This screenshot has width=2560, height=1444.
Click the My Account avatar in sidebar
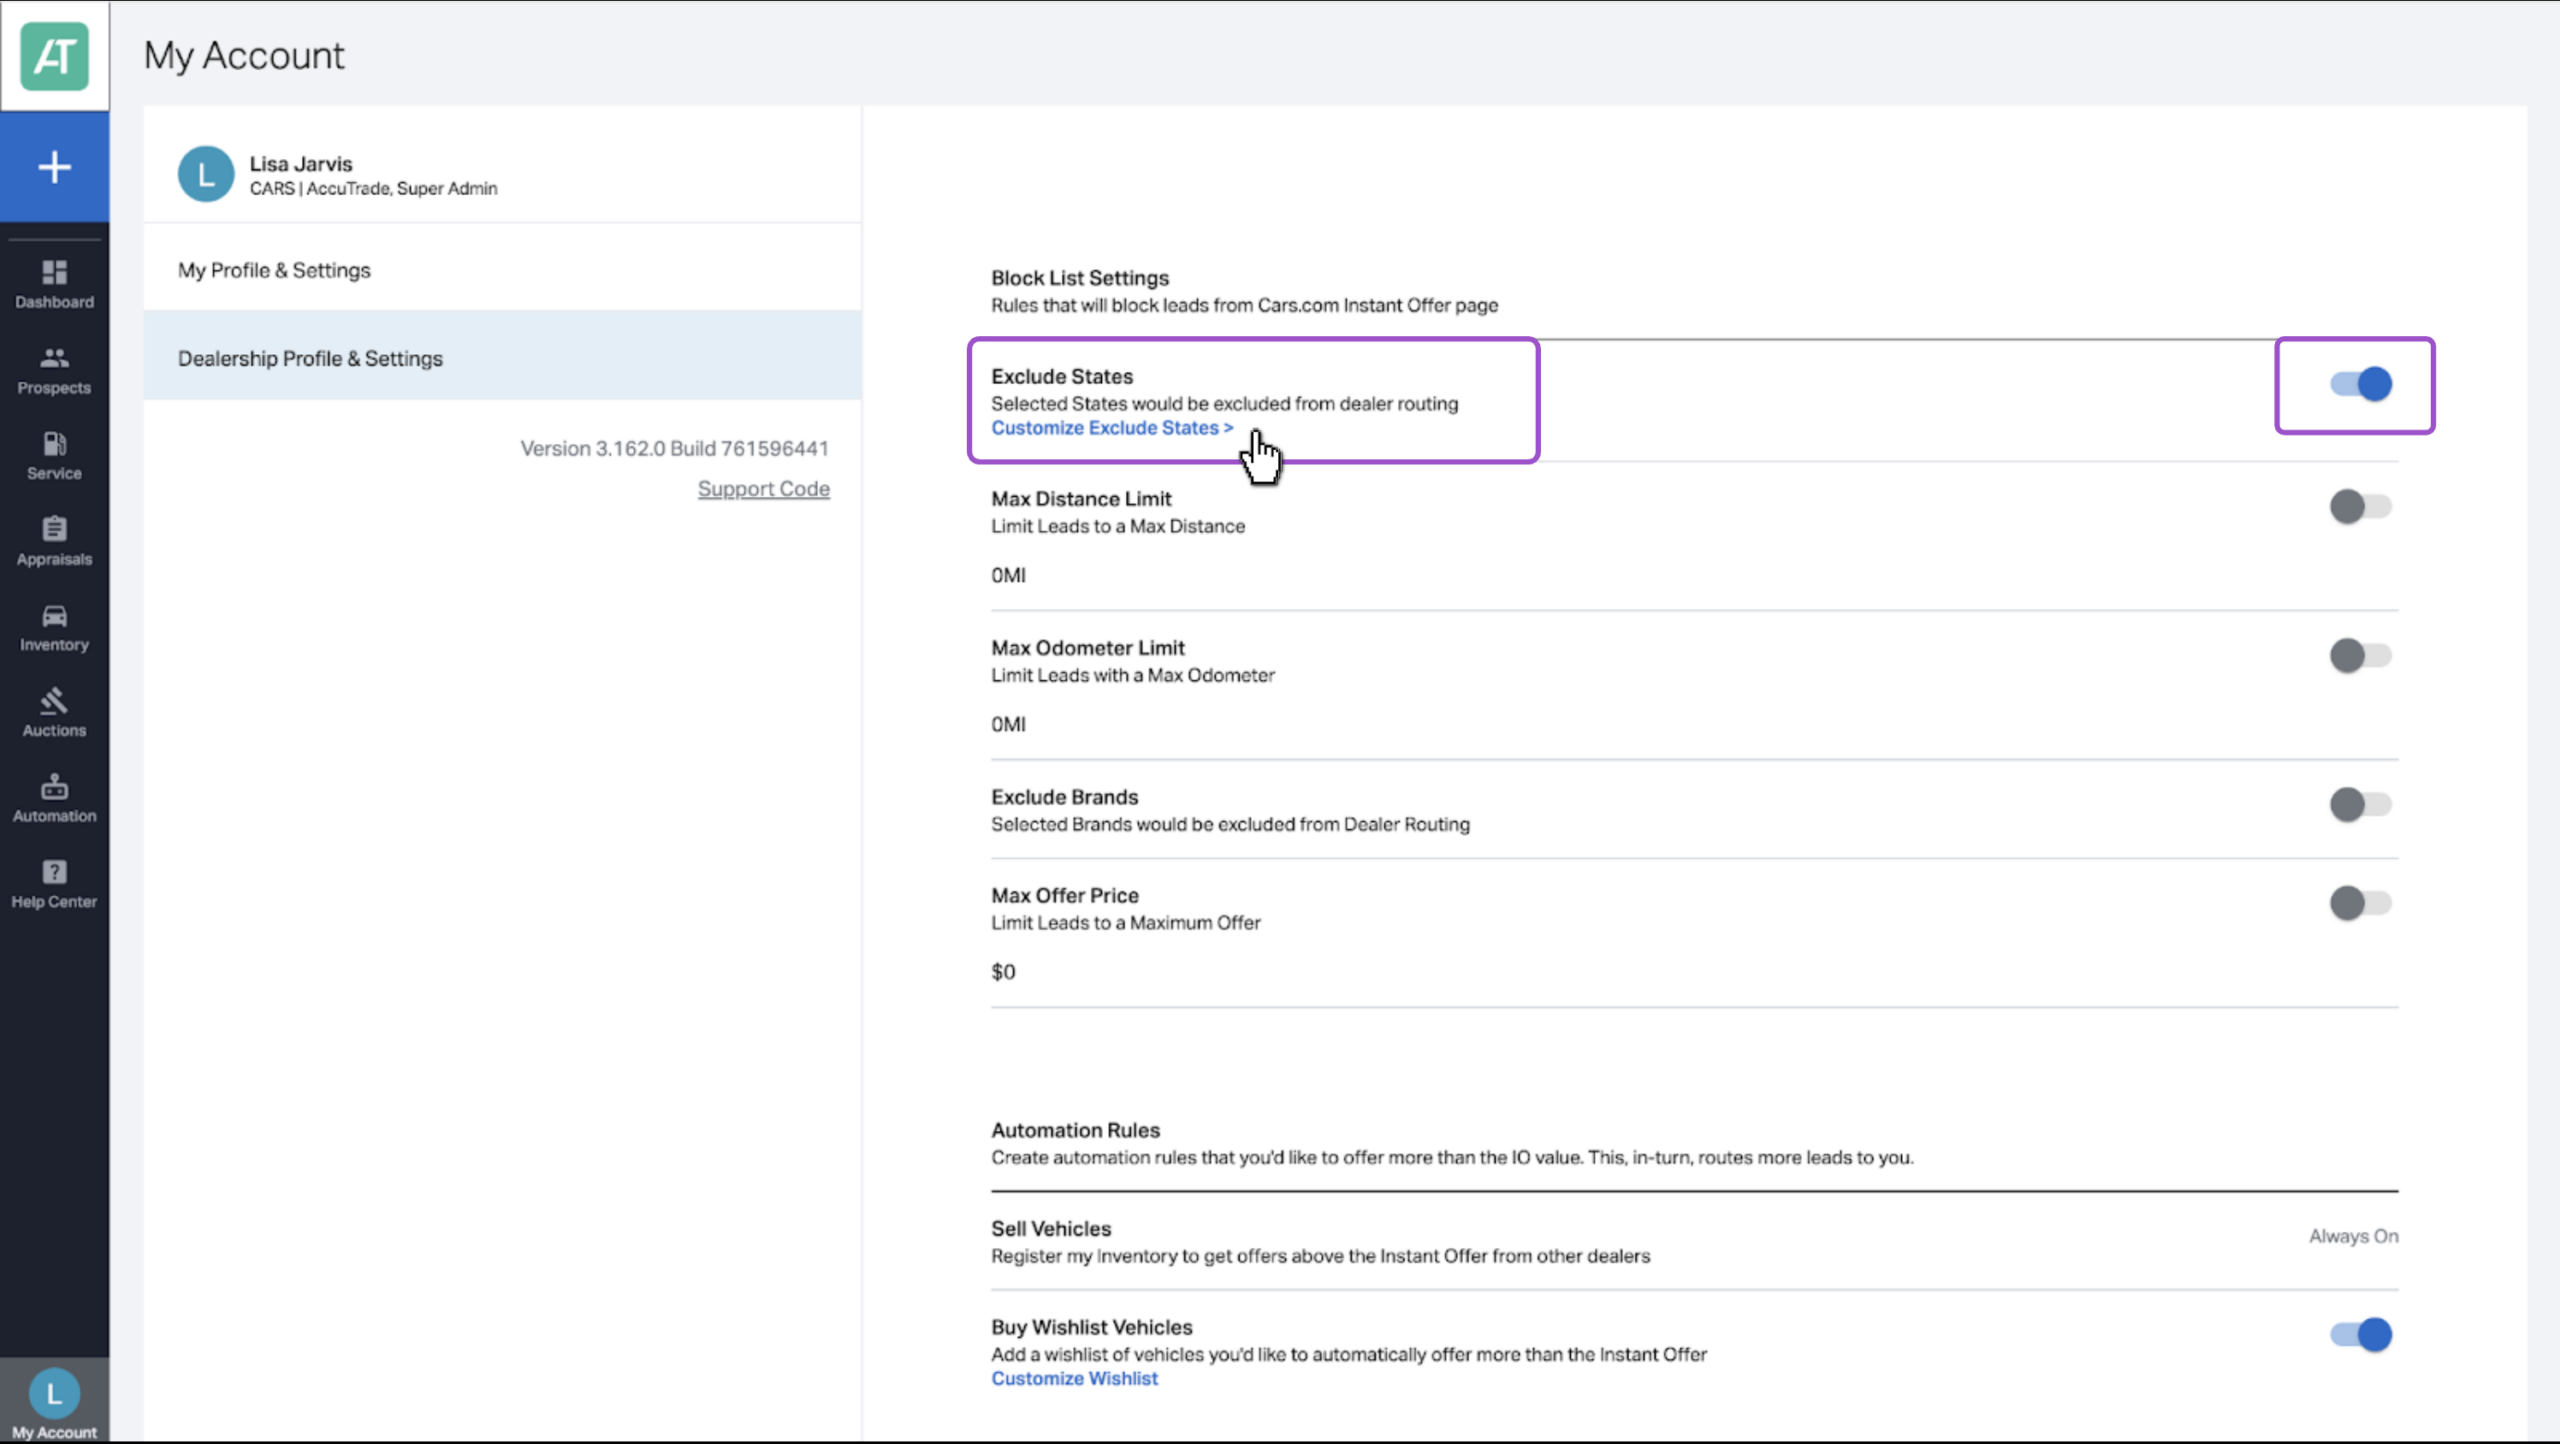54,1393
